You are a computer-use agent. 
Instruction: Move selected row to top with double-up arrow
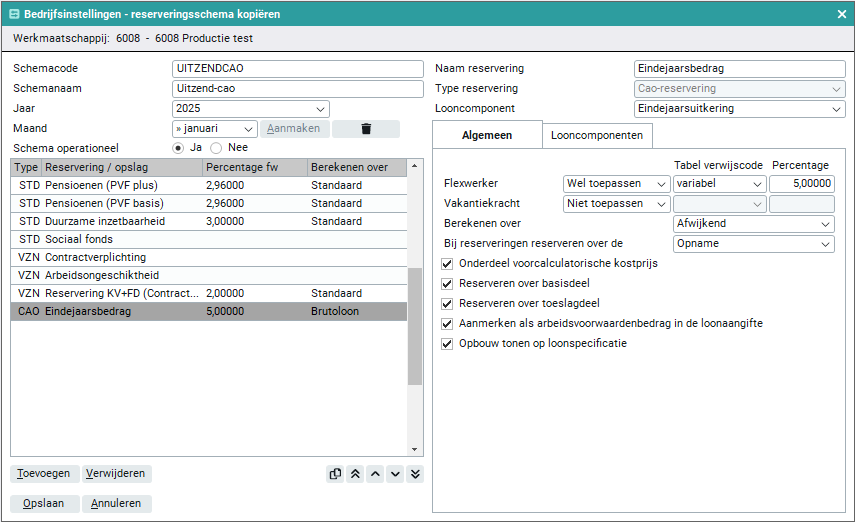[355, 474]
